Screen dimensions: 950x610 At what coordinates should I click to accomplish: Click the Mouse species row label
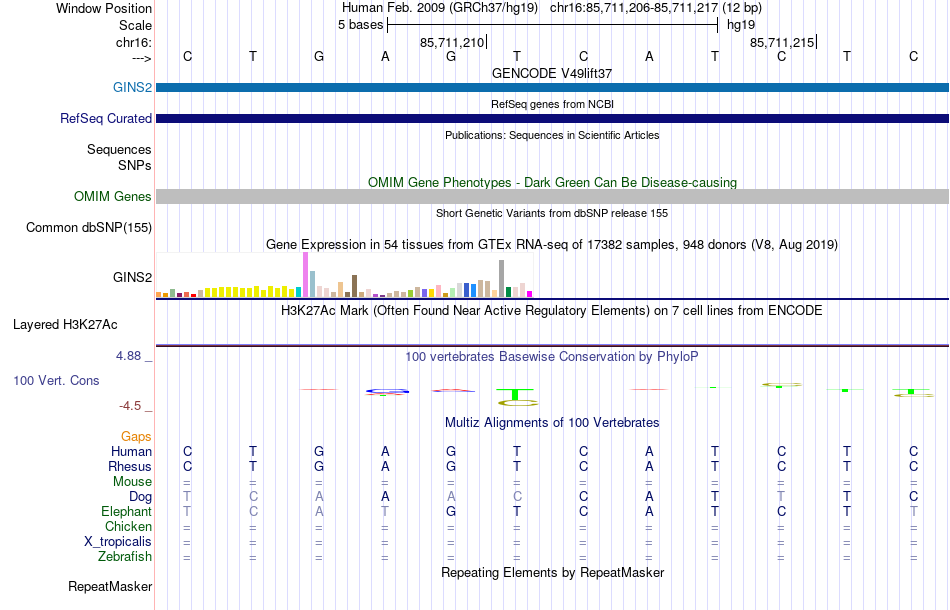pyautogui.click(x=132, y=482)
